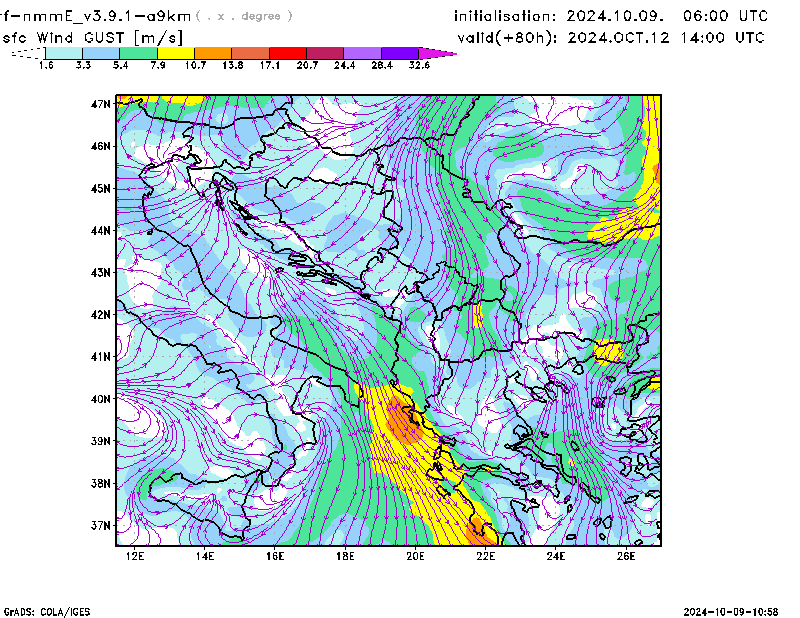This screenshot has height=618, width=800.
Task: Click the 'valid(+80h):' label
Action: (x=508, y=38)
